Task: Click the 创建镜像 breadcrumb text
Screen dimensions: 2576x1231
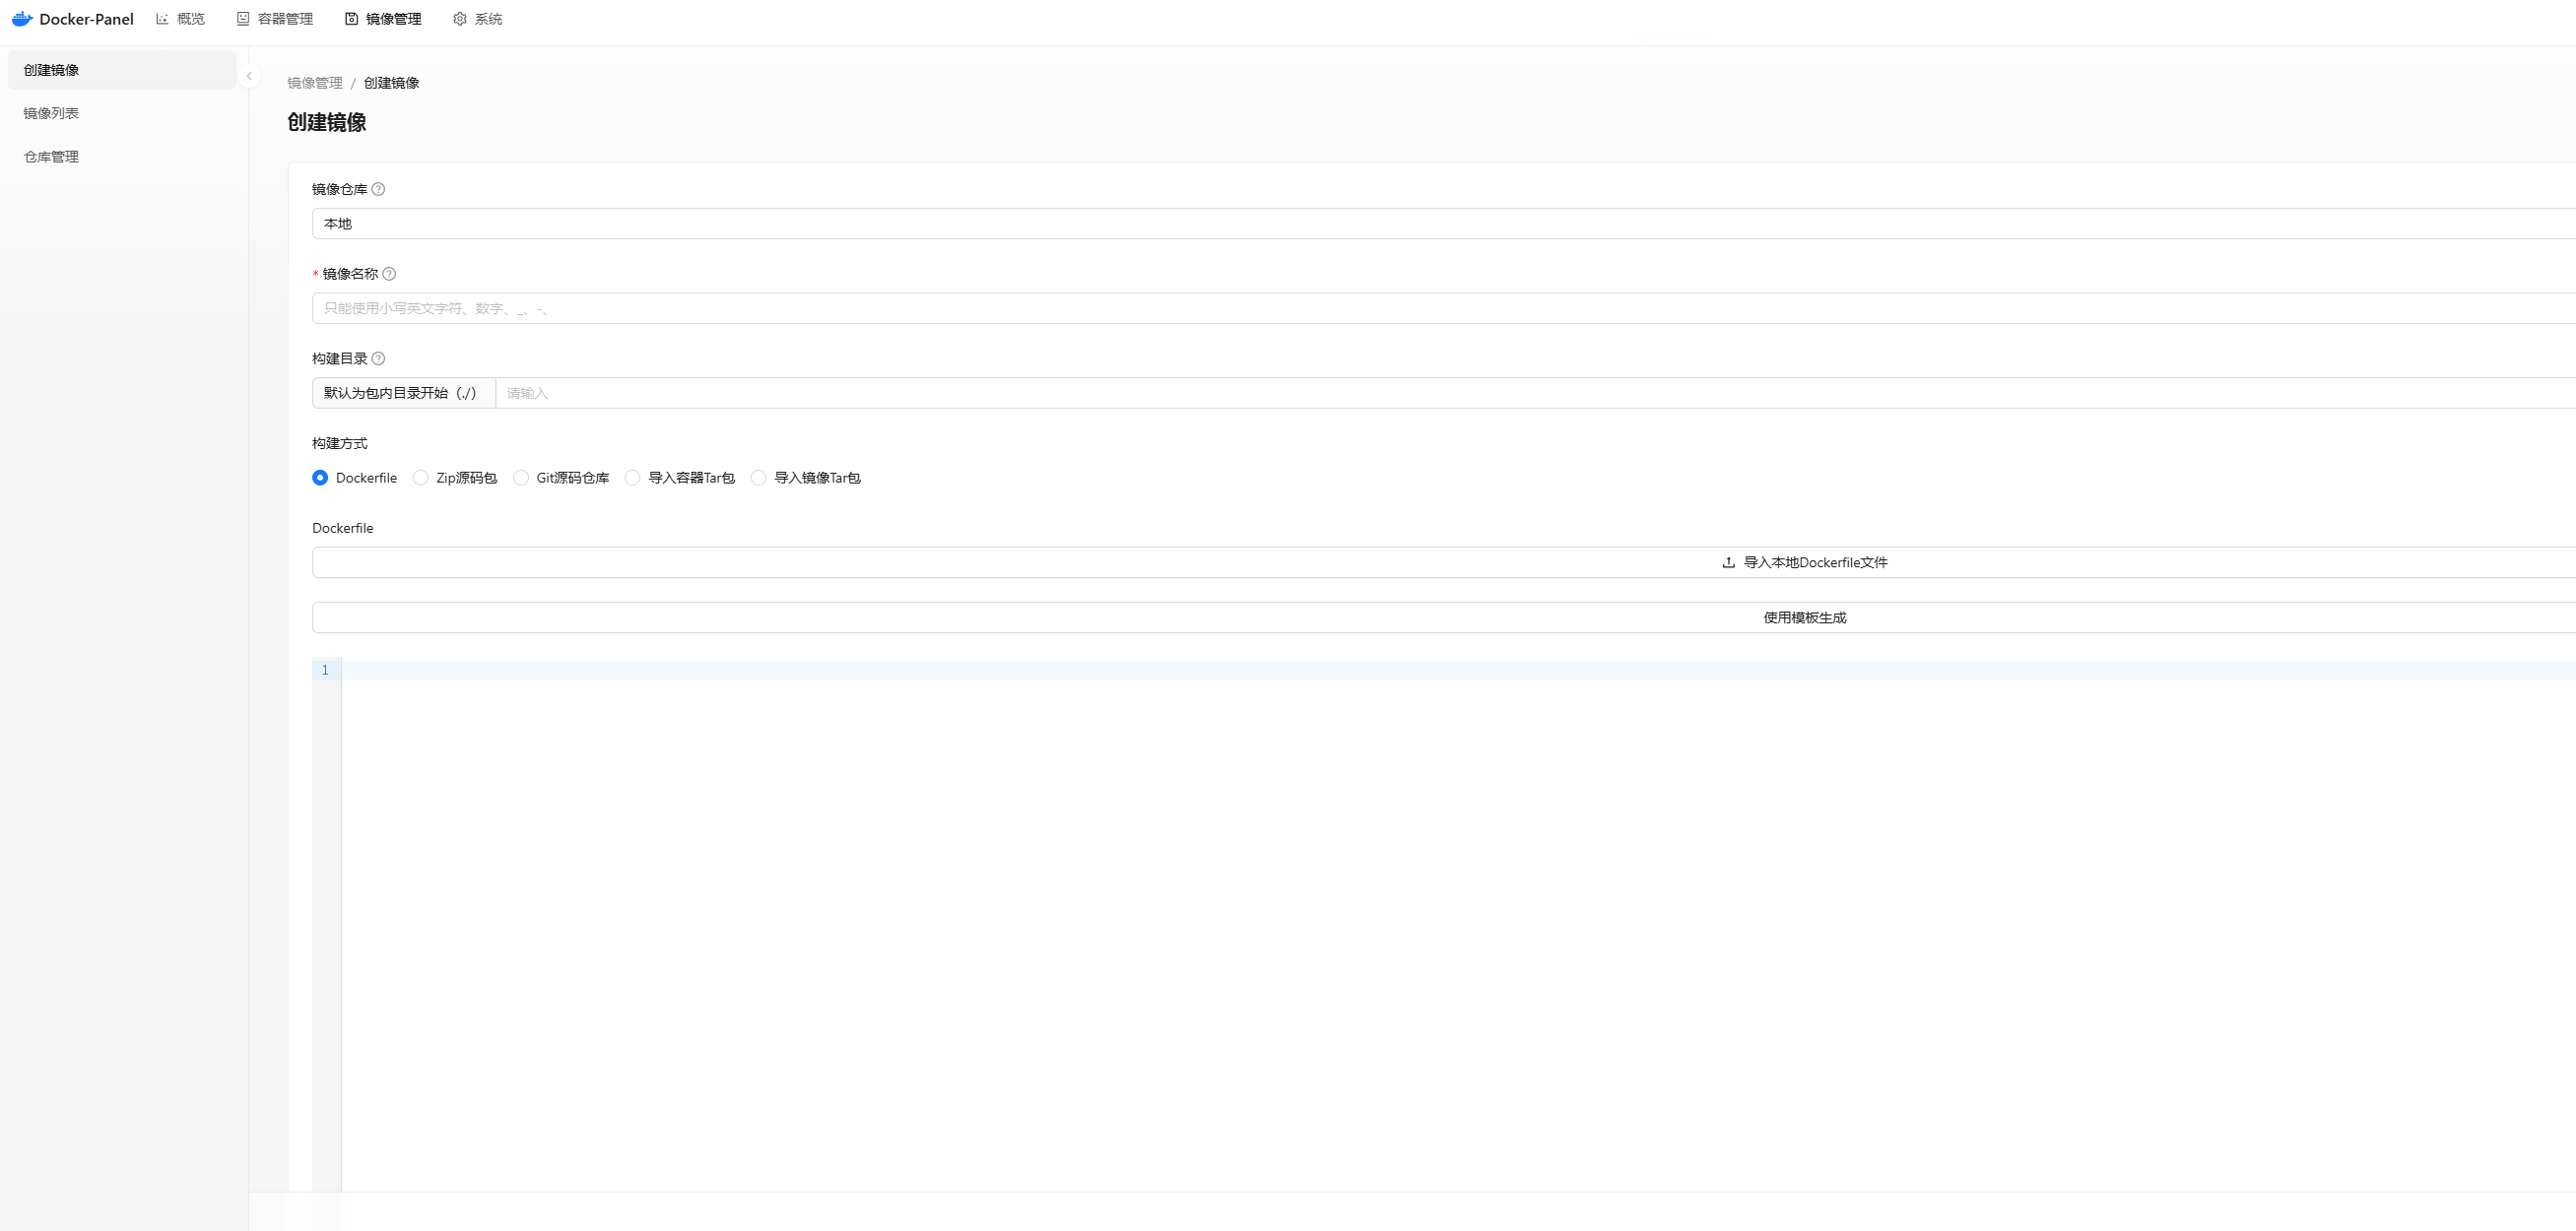Action: pyautogui.click(x=391, y=83)
